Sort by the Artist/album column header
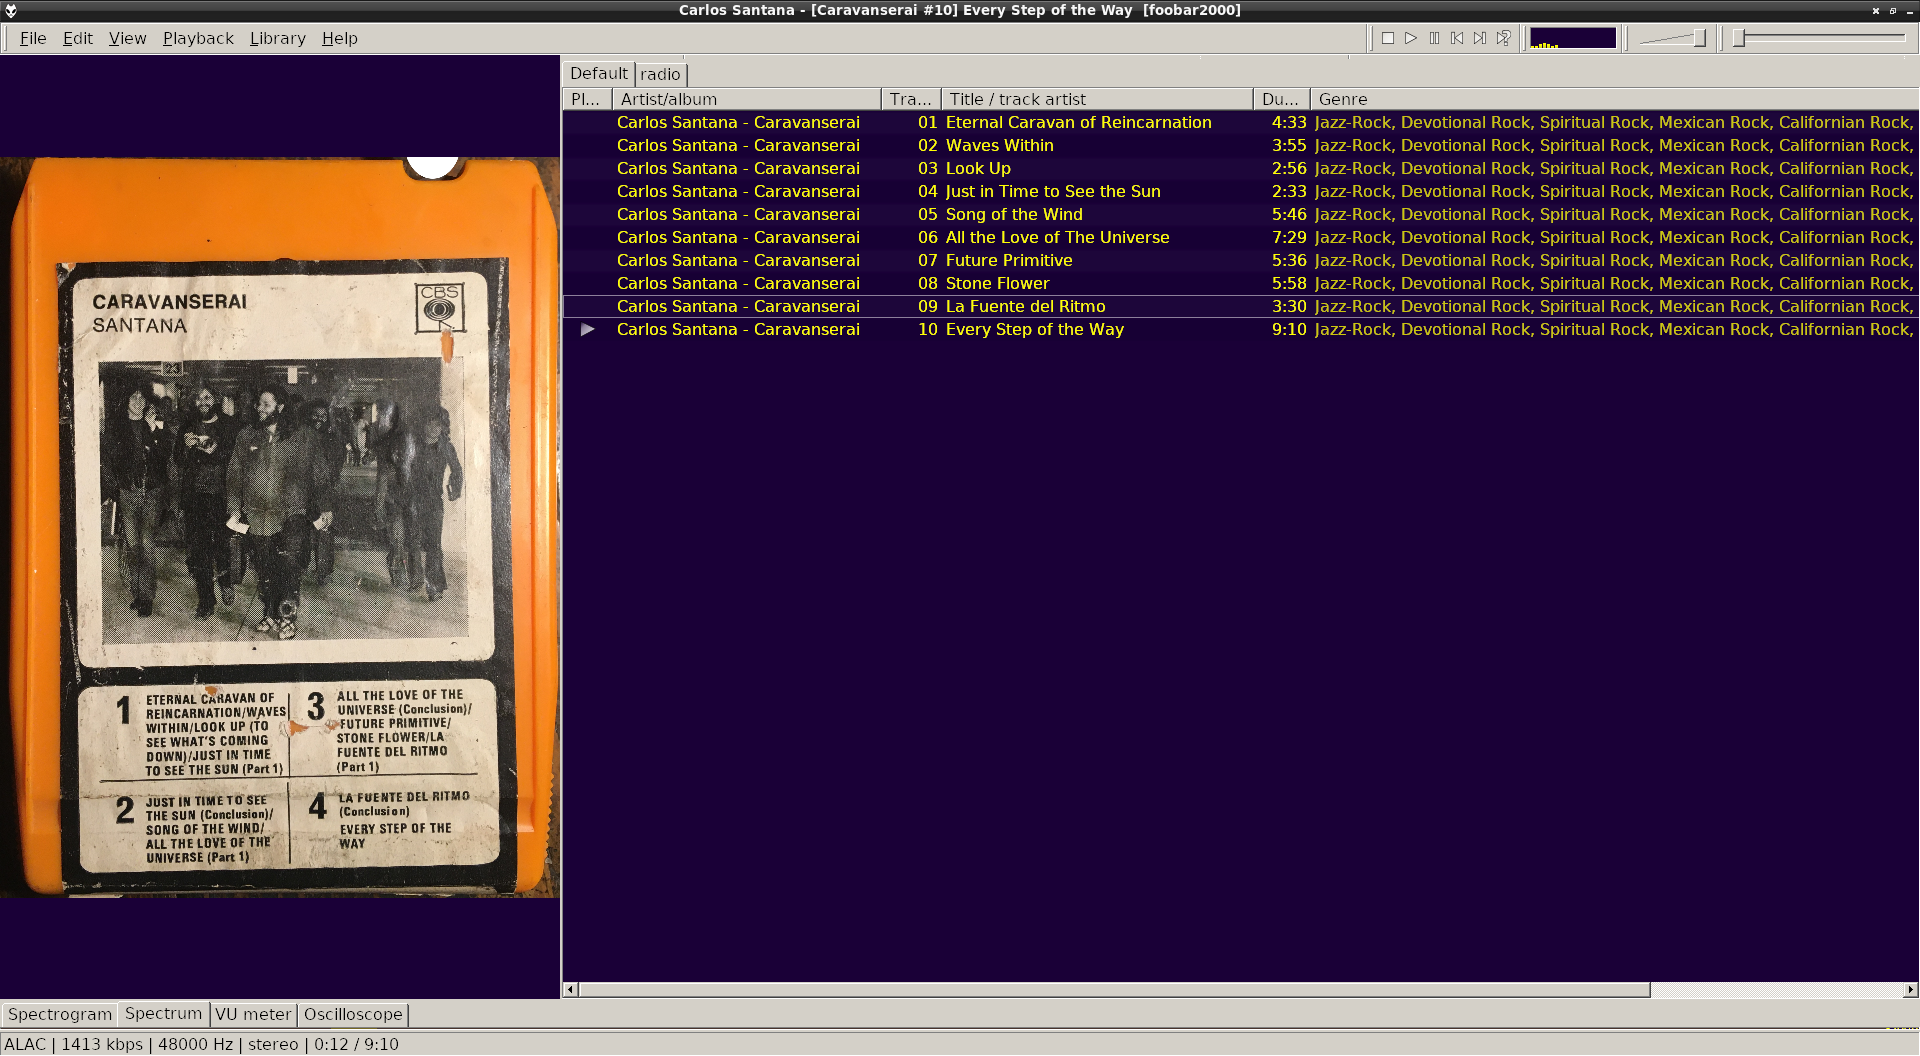1920x1056 pixels. pyautogui.click(x=746, y=99)
